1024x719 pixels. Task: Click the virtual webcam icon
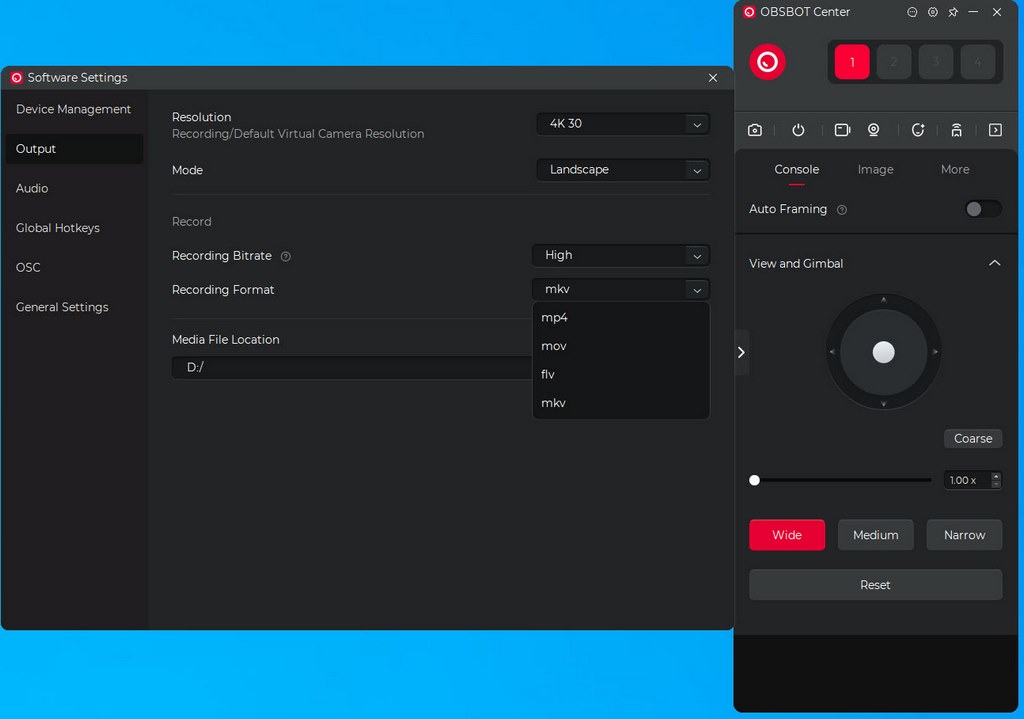pos(873,130)
